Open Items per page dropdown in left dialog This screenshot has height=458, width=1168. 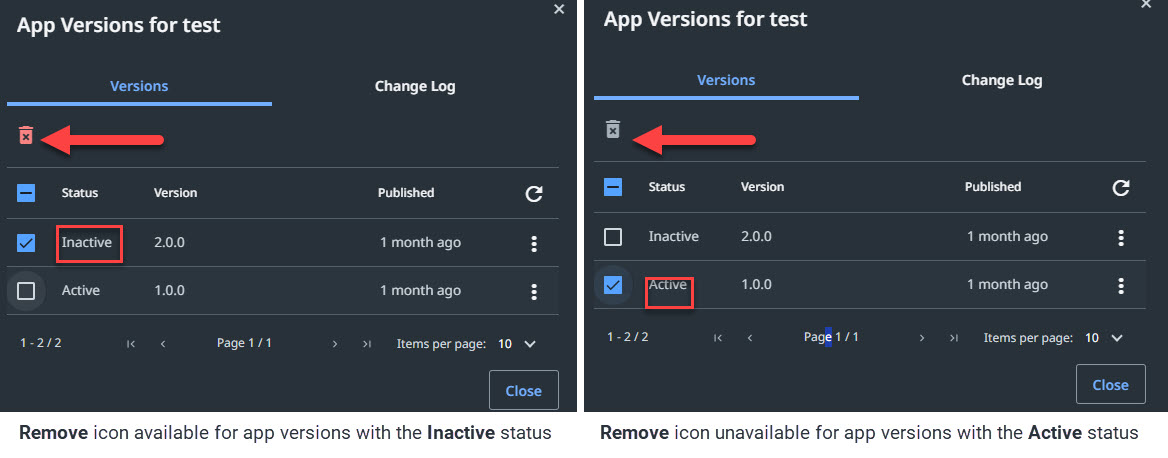coord(518,344)
